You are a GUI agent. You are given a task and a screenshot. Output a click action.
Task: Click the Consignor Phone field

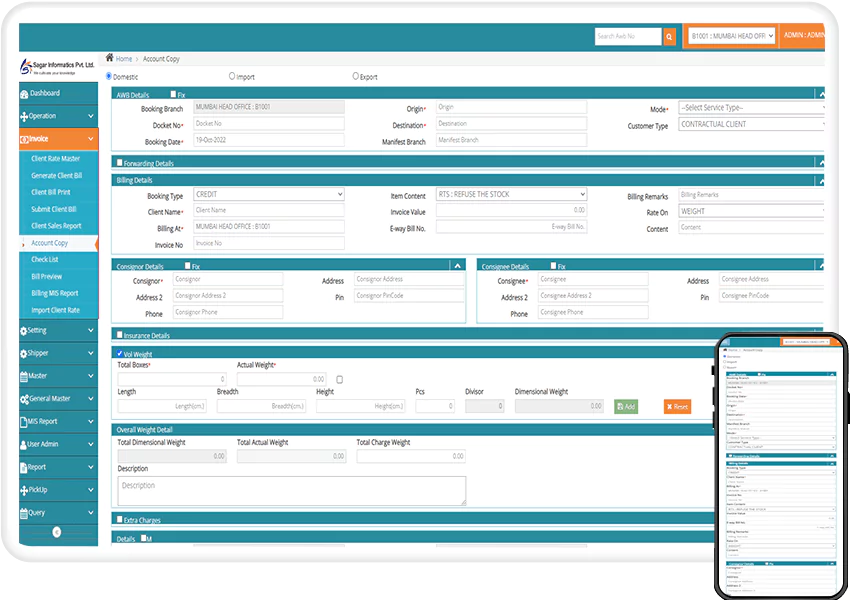pos(228,312)
